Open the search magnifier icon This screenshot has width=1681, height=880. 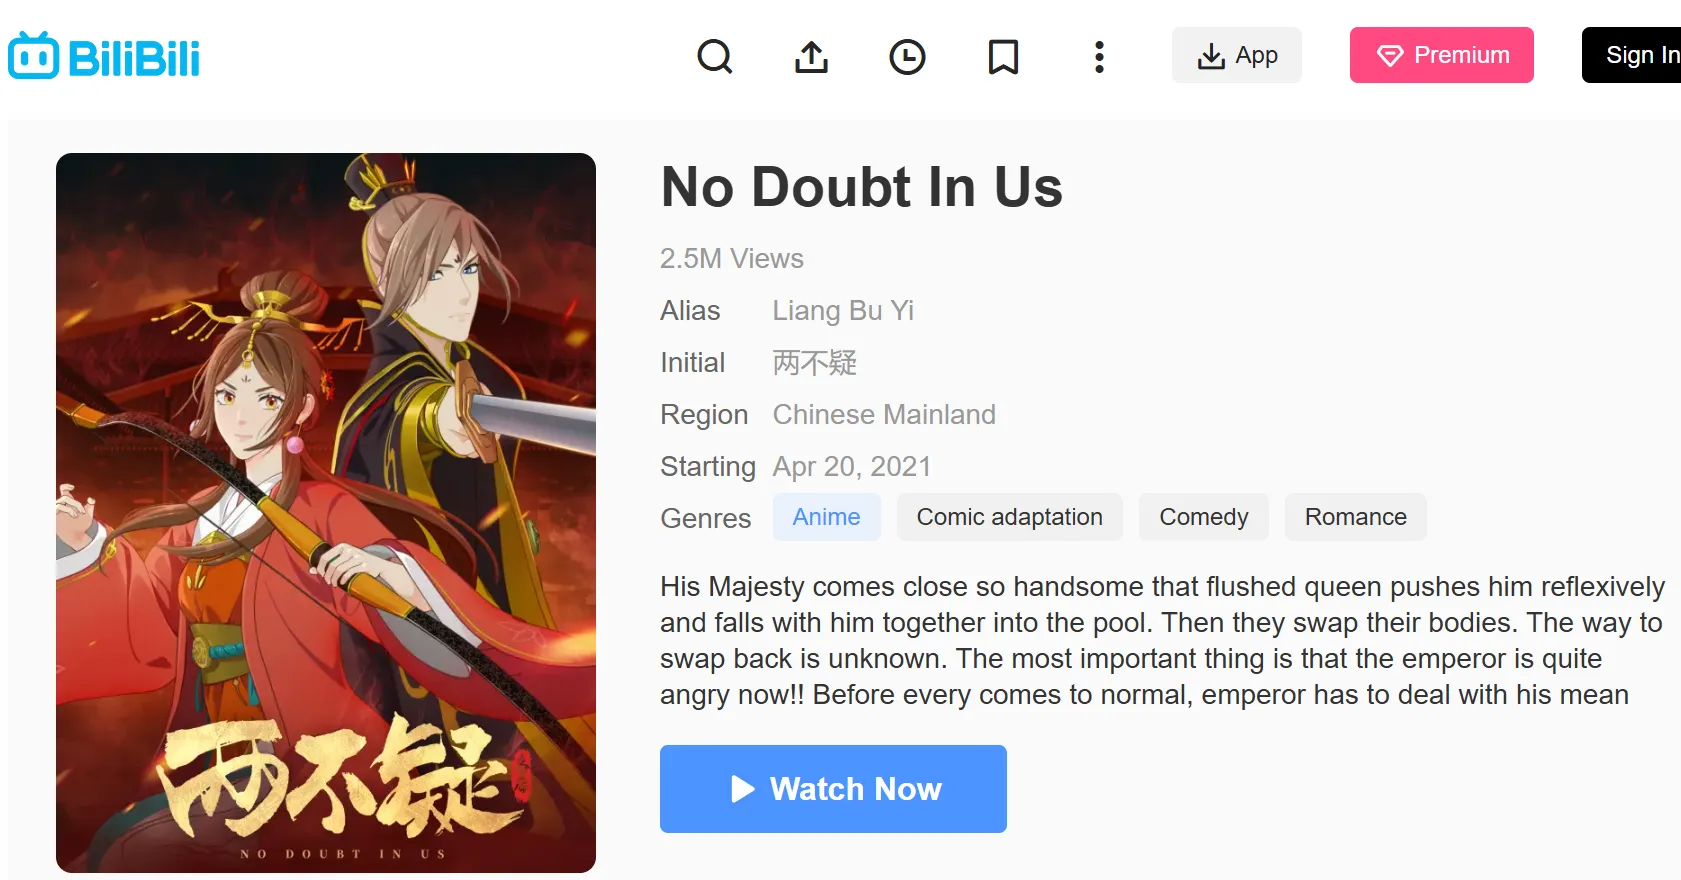[x=715, y=56]
